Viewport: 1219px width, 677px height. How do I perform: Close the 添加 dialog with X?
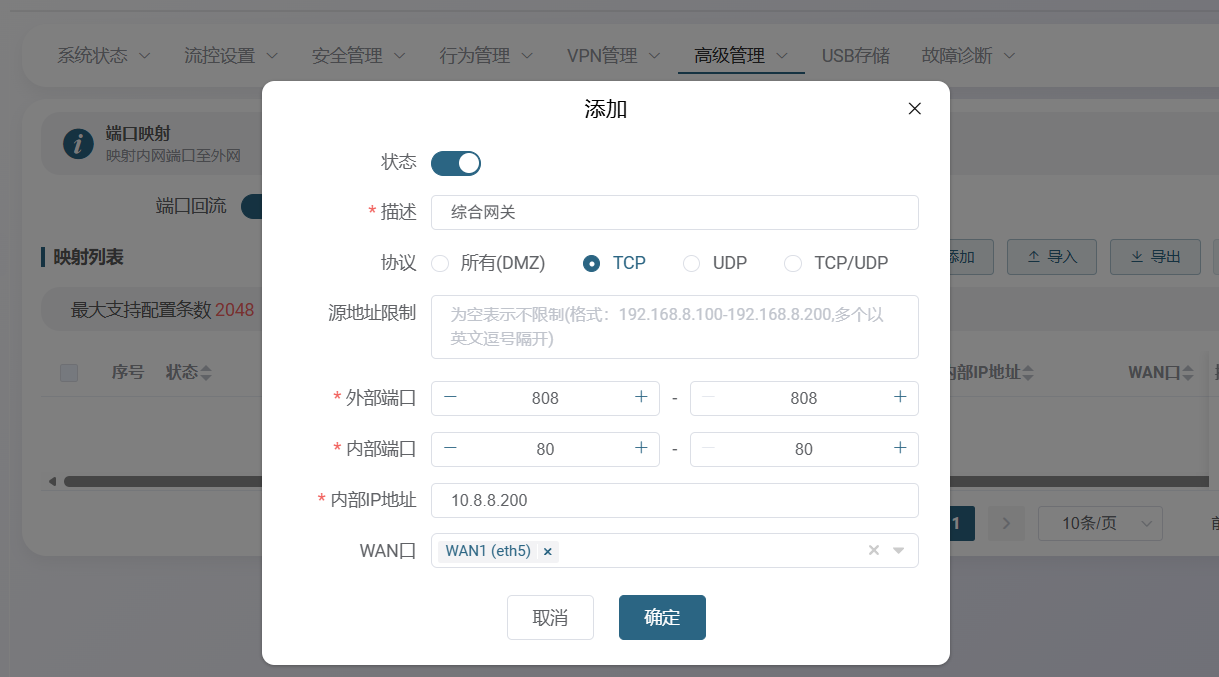(914, 109)
